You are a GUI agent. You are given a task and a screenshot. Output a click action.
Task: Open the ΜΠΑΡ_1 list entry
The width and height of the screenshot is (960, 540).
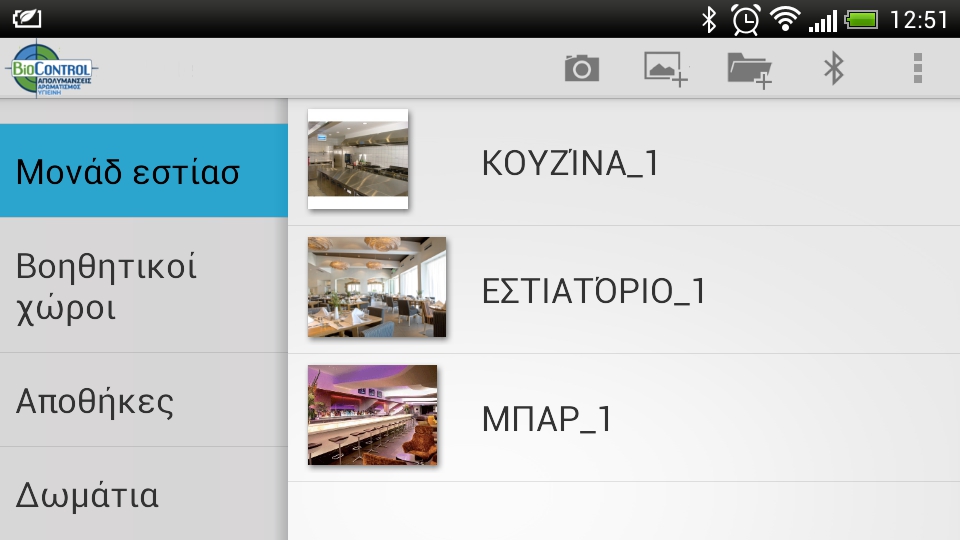[624, 418]
